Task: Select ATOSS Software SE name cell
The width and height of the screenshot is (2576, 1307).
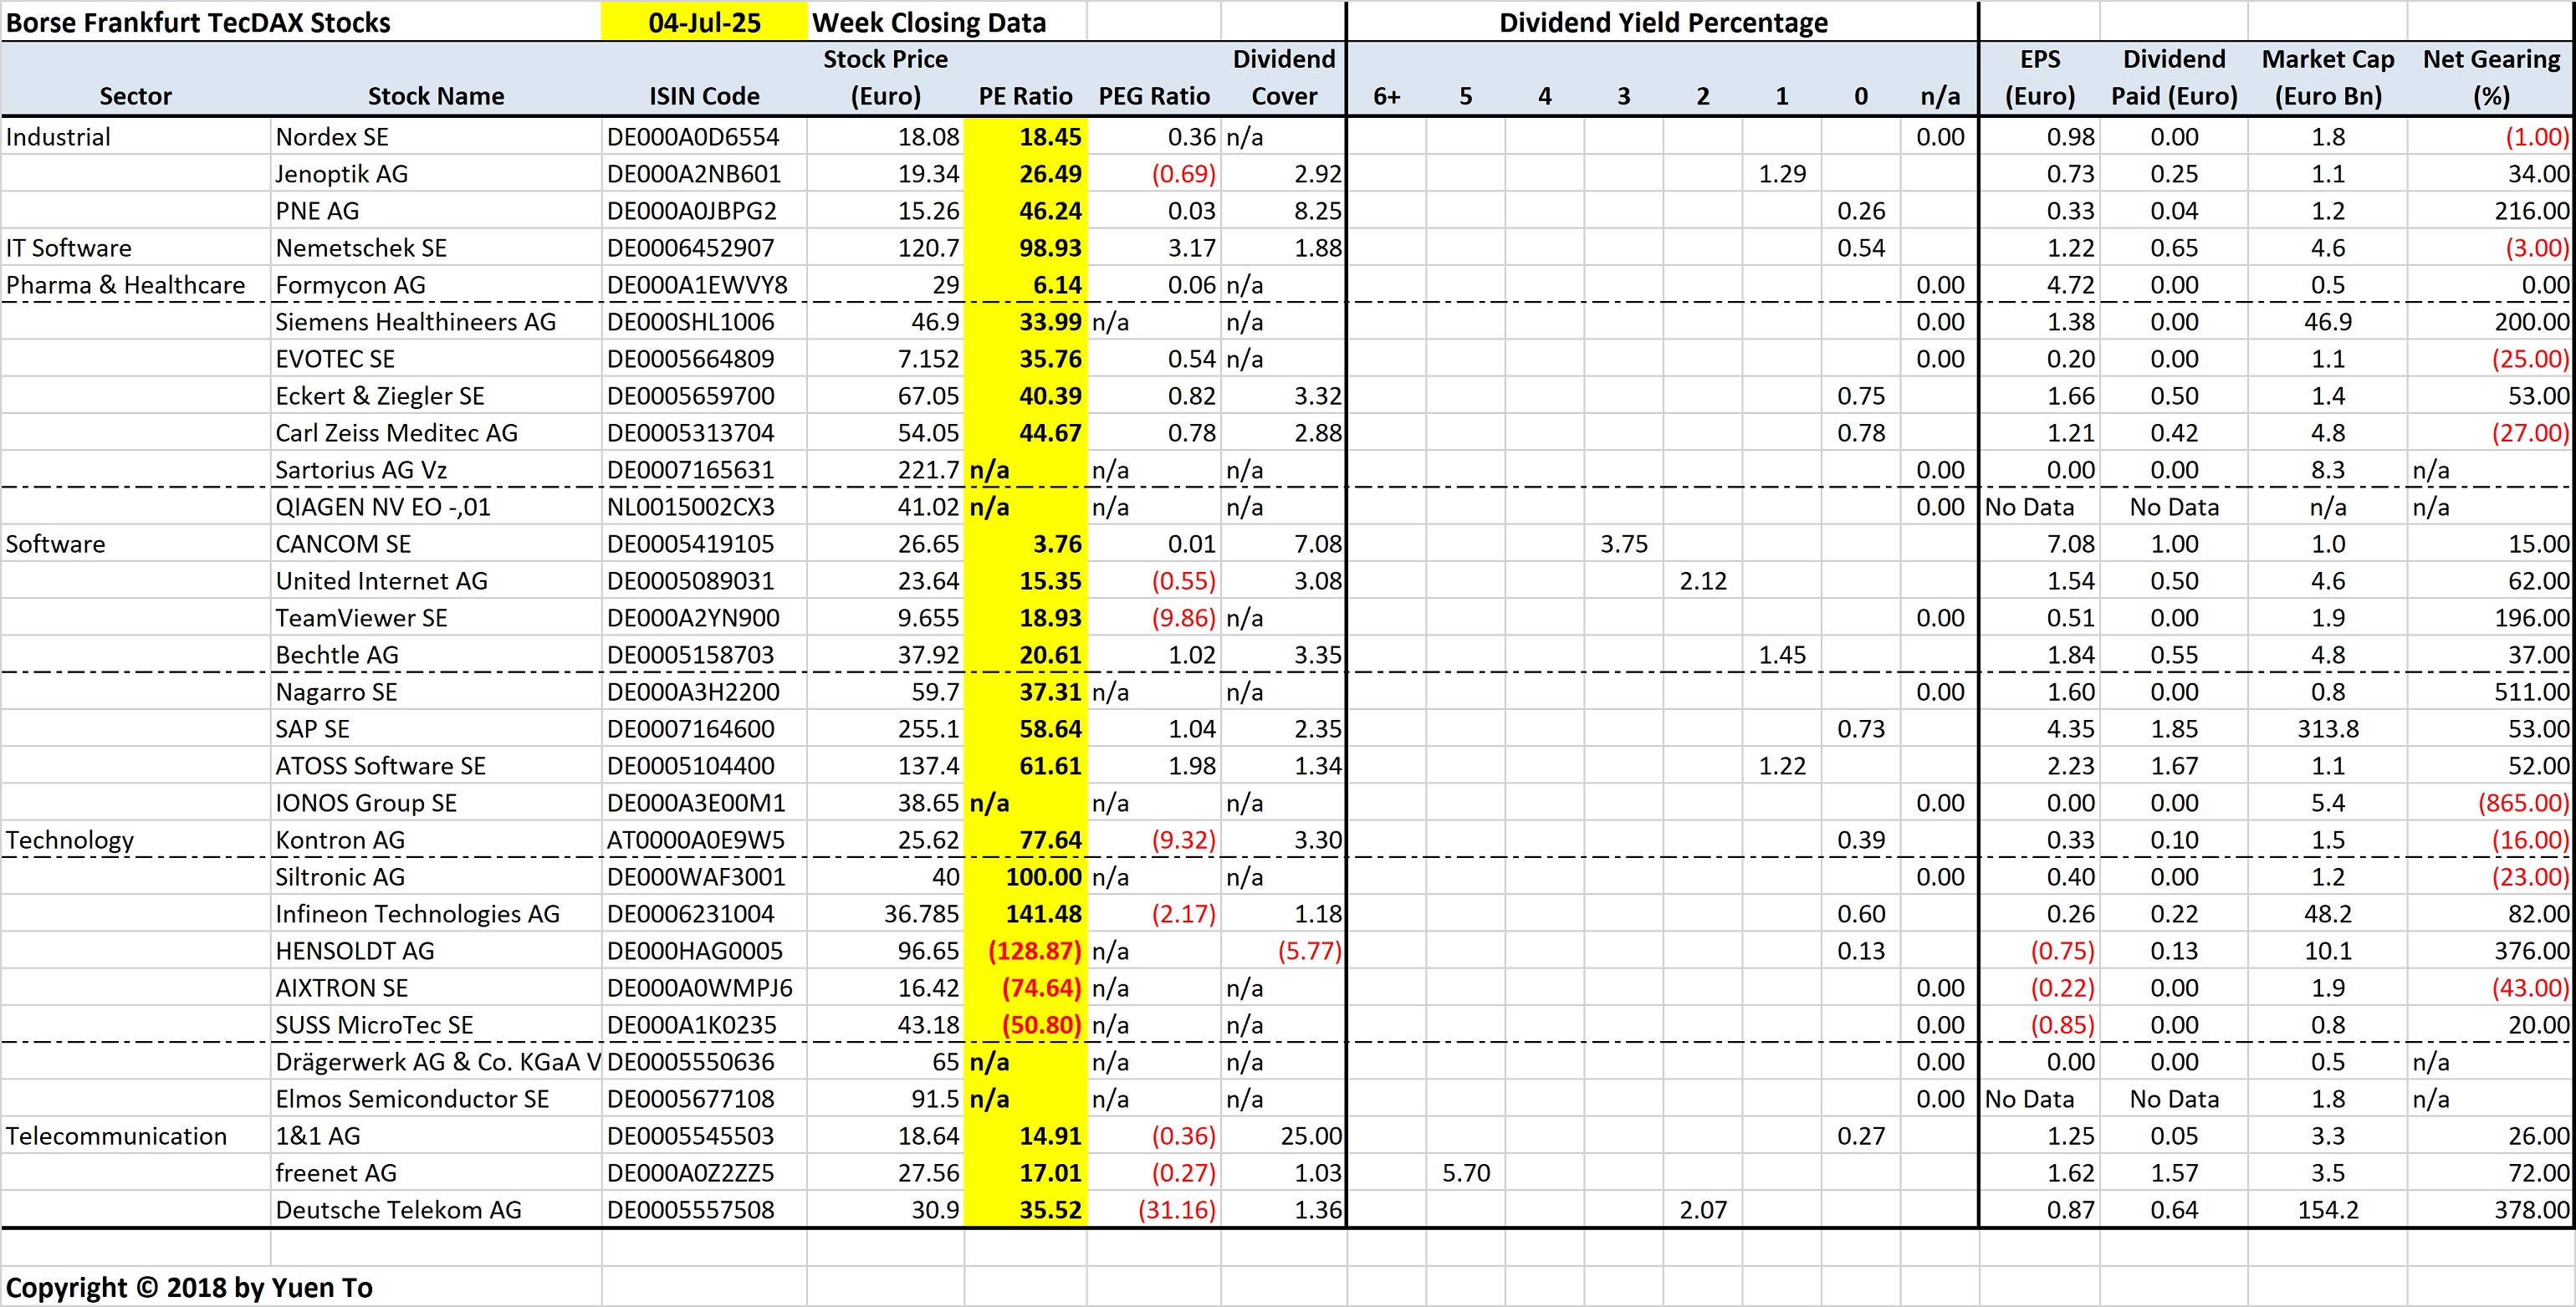Action: [x=435, y=766]
